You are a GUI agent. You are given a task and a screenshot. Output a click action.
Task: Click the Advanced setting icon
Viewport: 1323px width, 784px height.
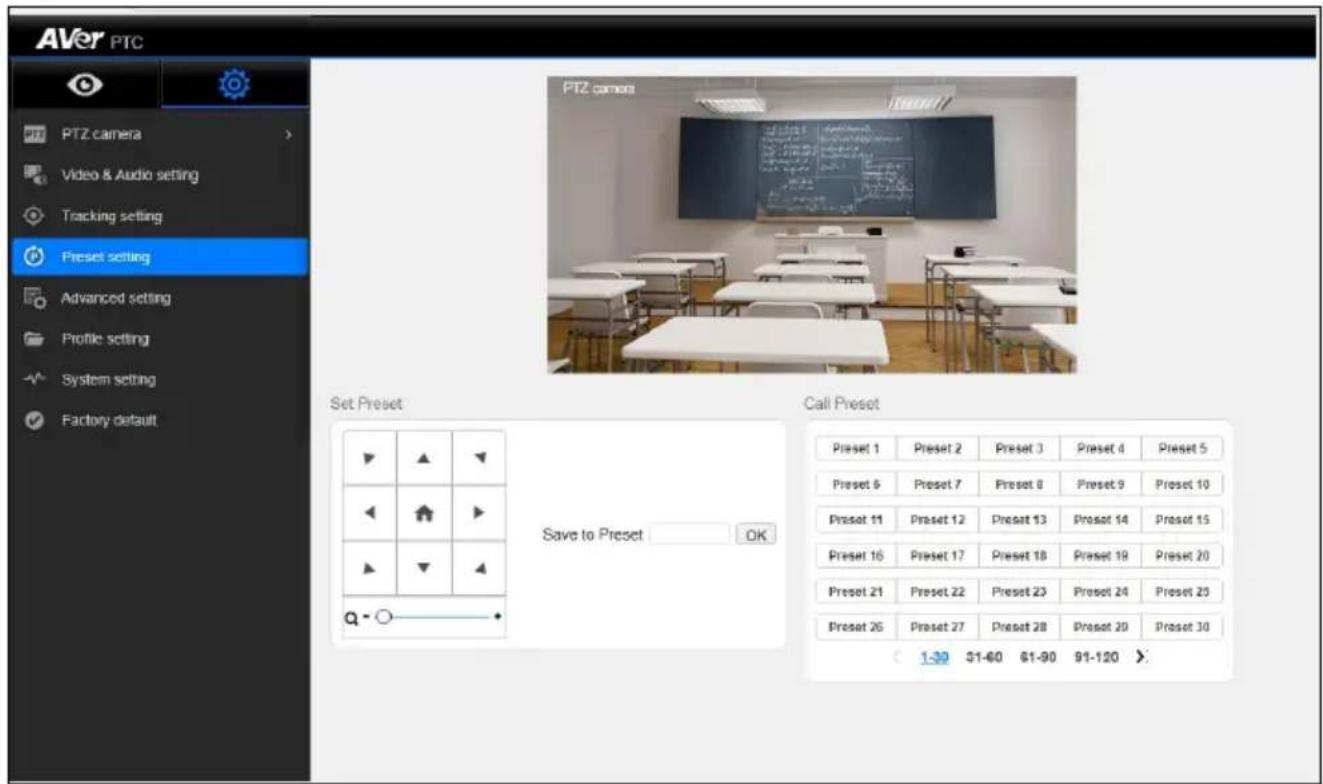coord(34,298)
